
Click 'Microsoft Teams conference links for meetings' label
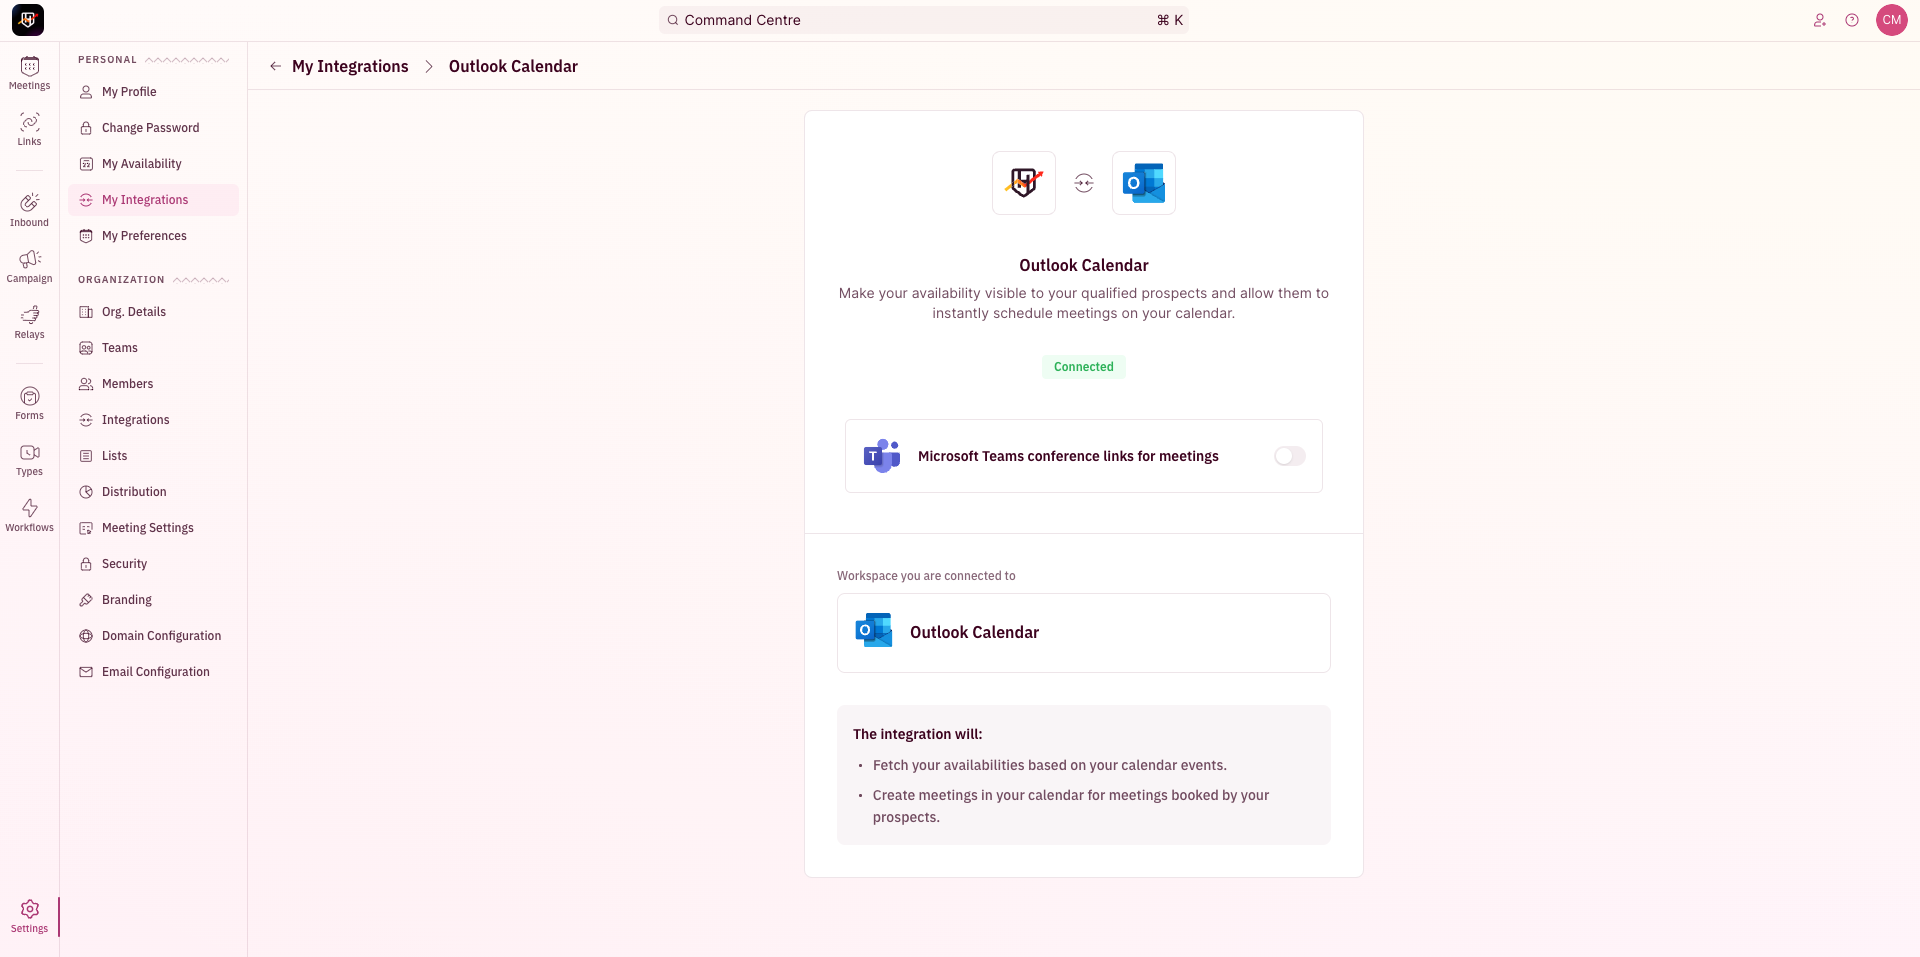[x=1068, y=456]
